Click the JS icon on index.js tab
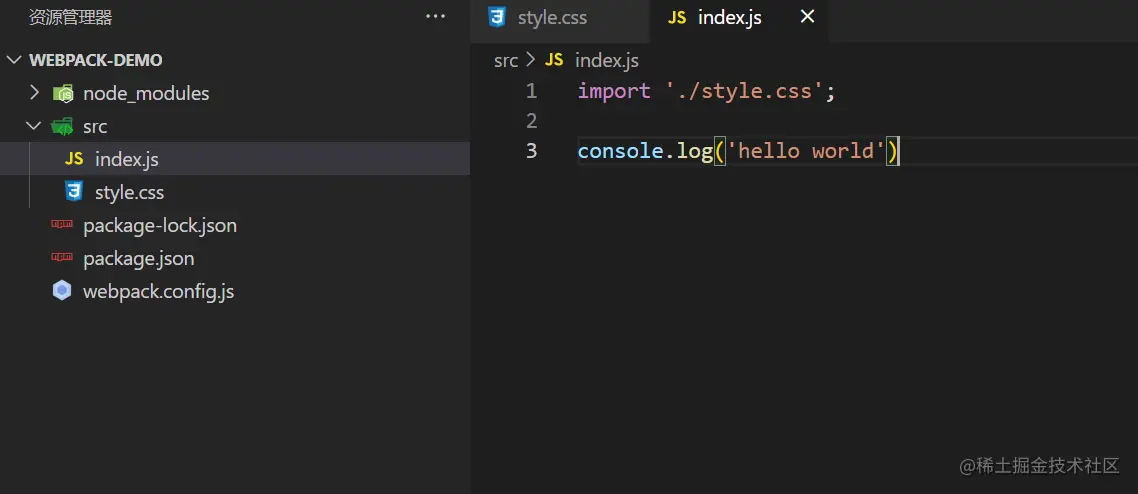Viewport: 1138px width, 494px height. (x=677, y=17)
